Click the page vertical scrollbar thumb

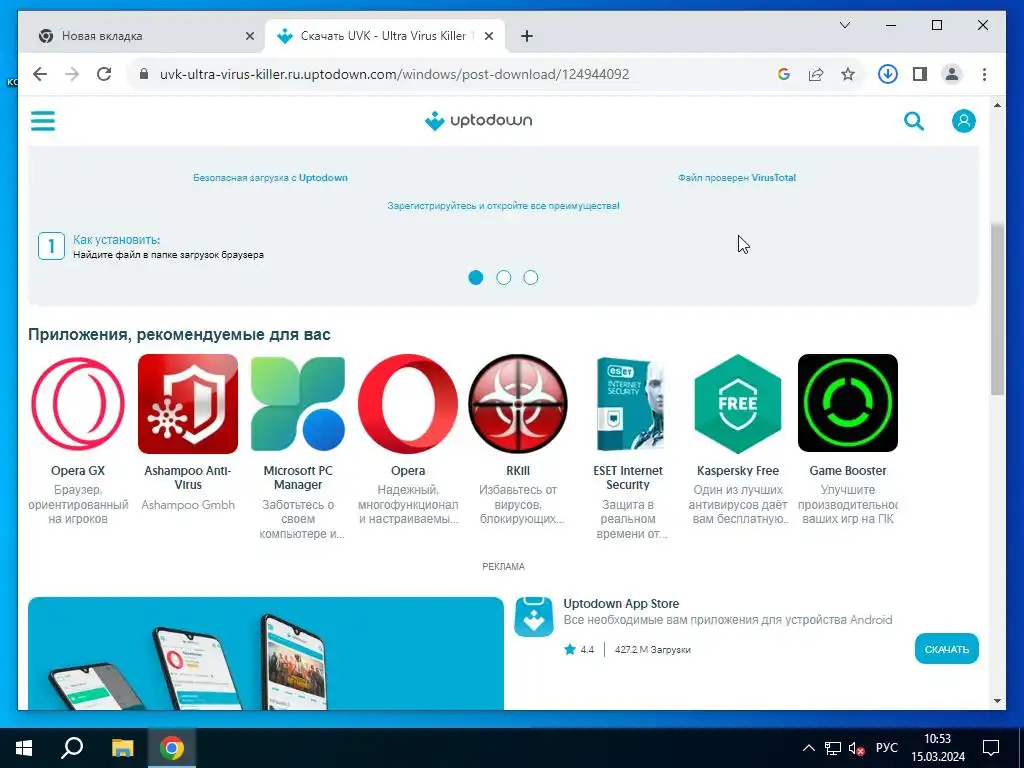tap(997, 309)
